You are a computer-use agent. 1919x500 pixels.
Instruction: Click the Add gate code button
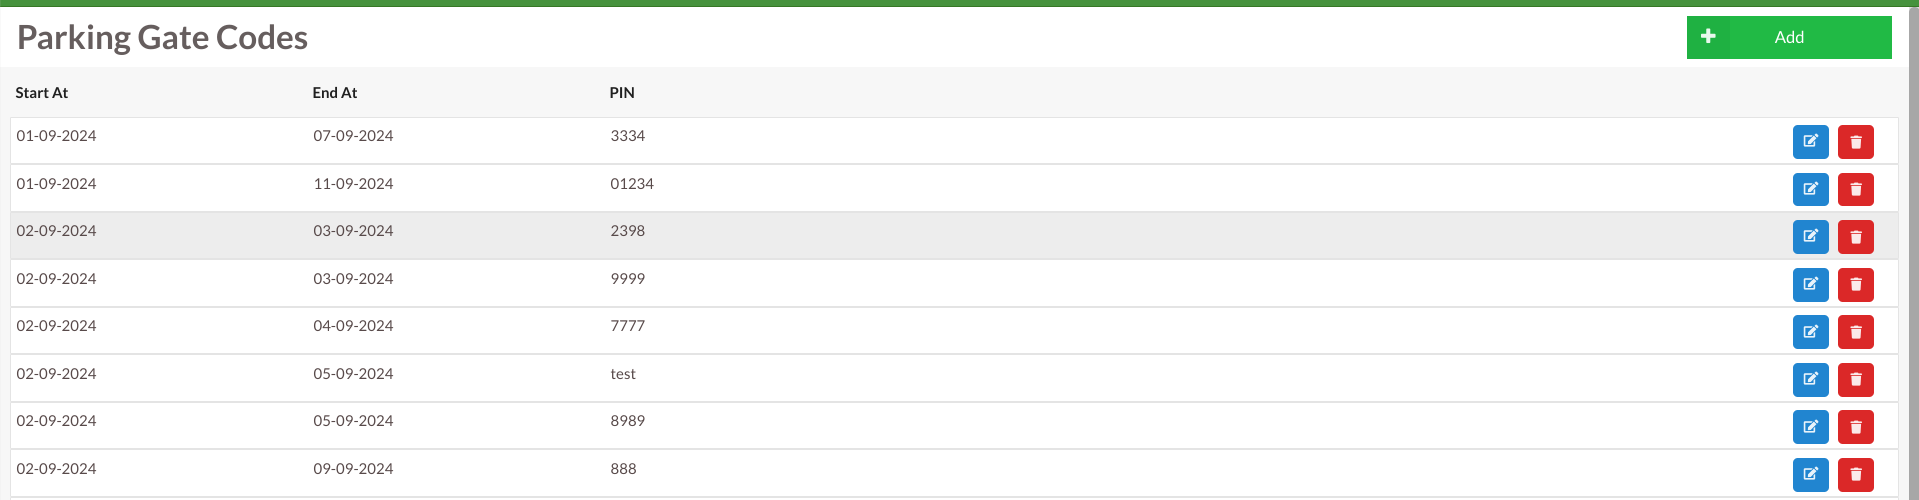click(x=1789, y=38)
